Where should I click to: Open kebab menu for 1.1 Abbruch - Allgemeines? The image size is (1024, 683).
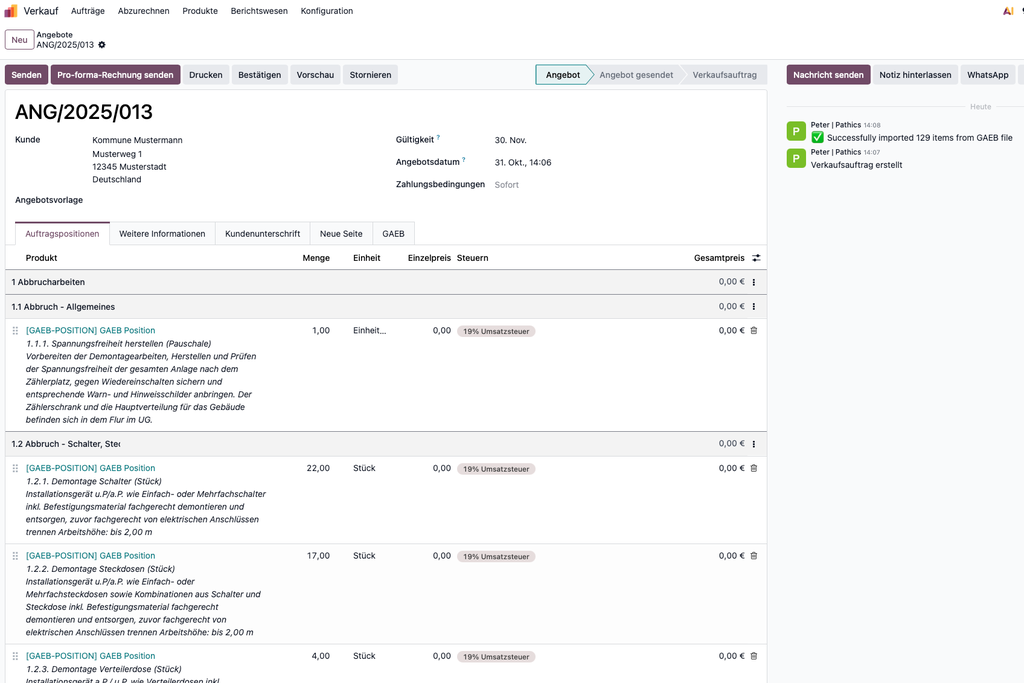754,307
